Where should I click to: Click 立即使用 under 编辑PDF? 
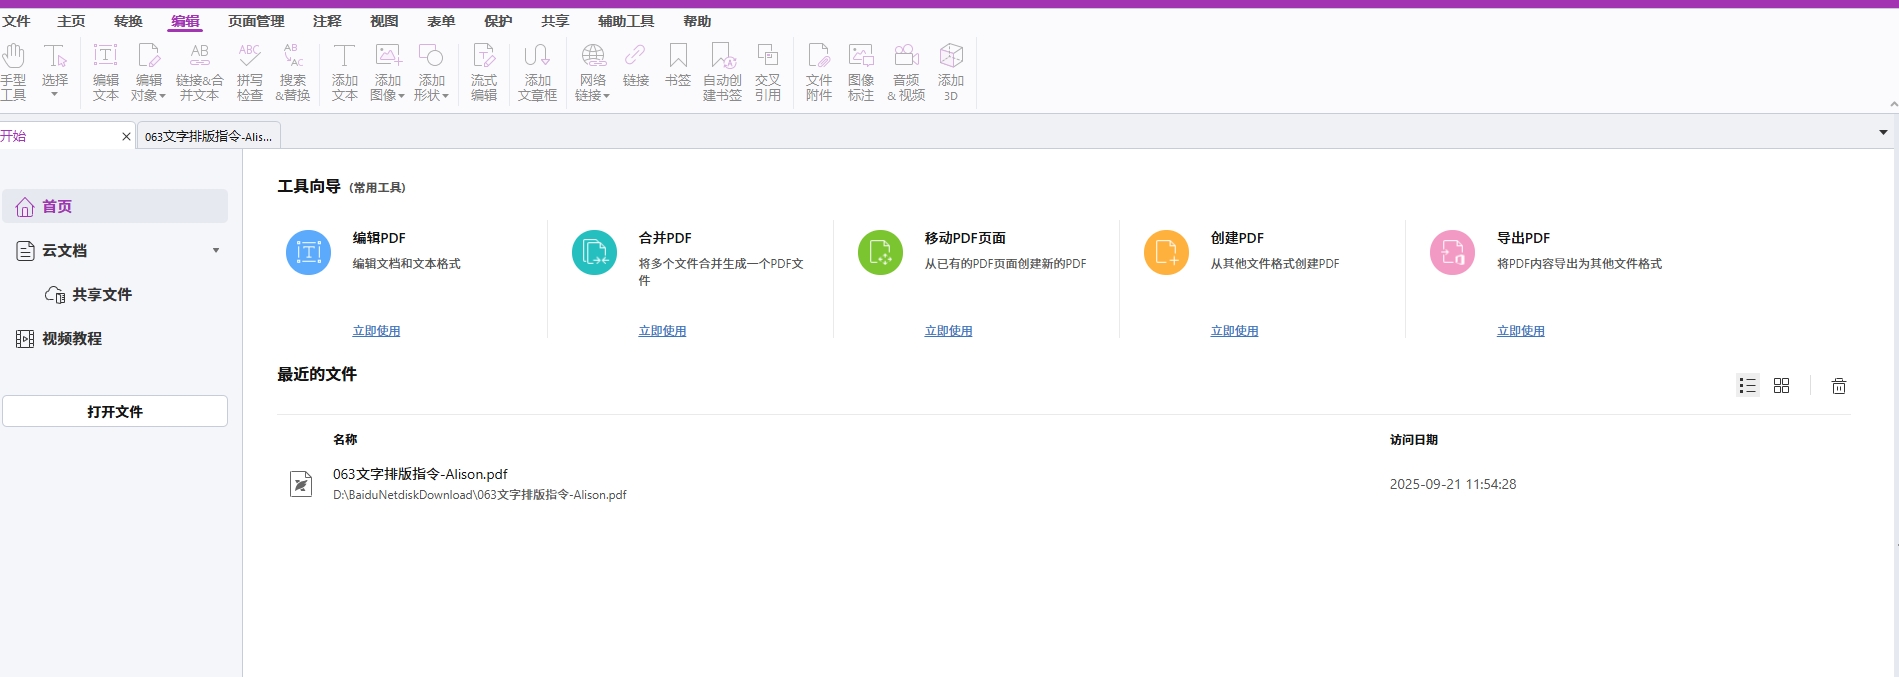(376, 331)
